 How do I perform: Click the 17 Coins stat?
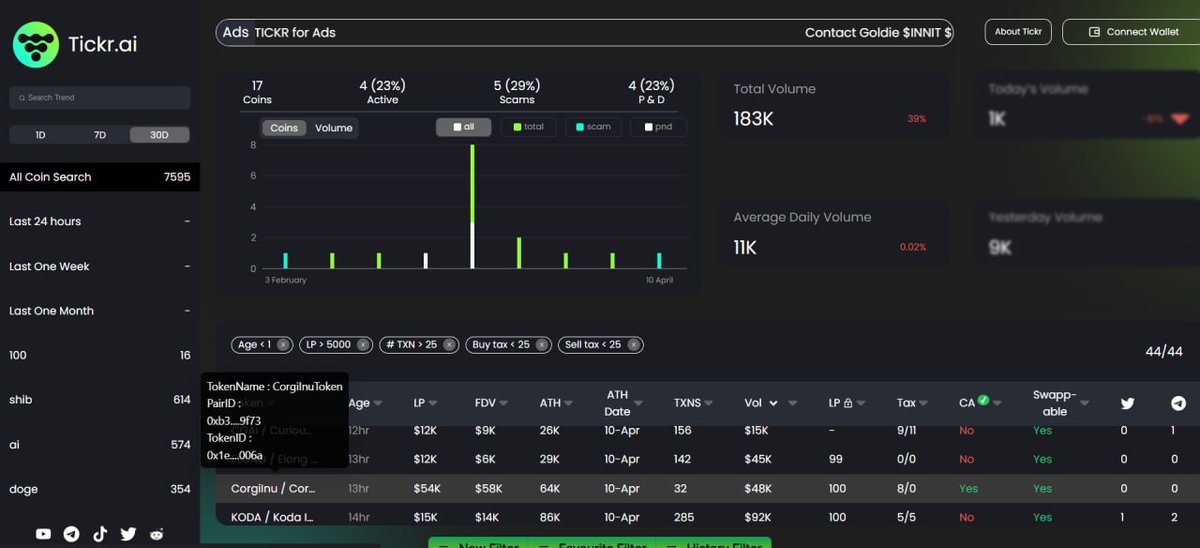pos(257,92)
